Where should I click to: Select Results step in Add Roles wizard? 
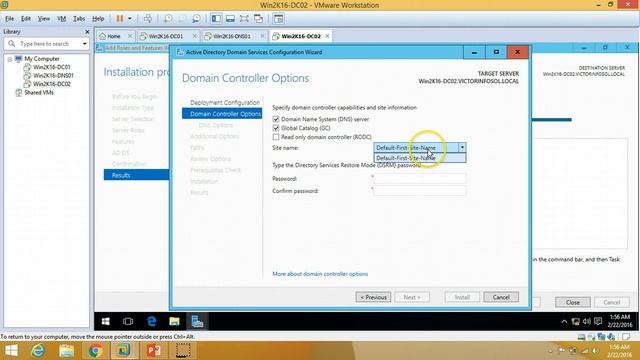point(136,175)
